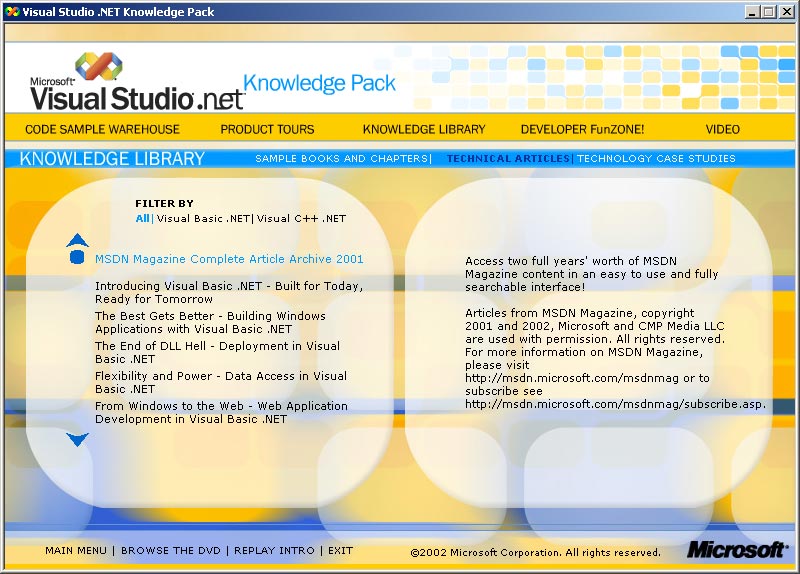Click the ©2002 Microsoft Corporation copyright text
Image resolution: width=800 pixels, height=574 pixels.
535,553
